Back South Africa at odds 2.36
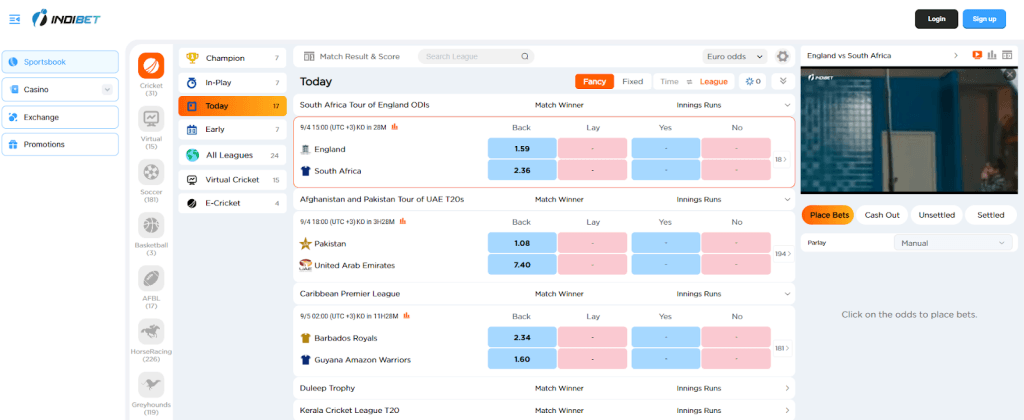 click(x=522, y=170)
